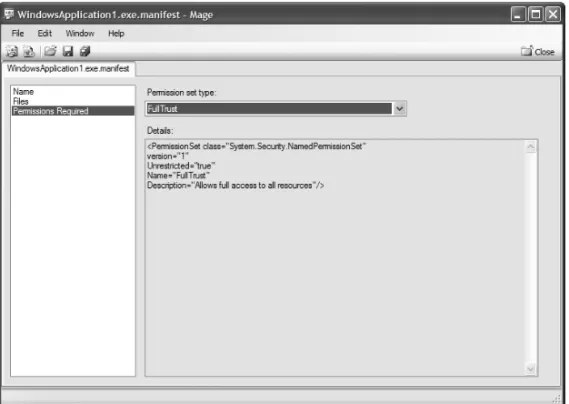Click the Mage app icon in title bar
Viewport: 569px width, 404px height.
pos(9,14)
